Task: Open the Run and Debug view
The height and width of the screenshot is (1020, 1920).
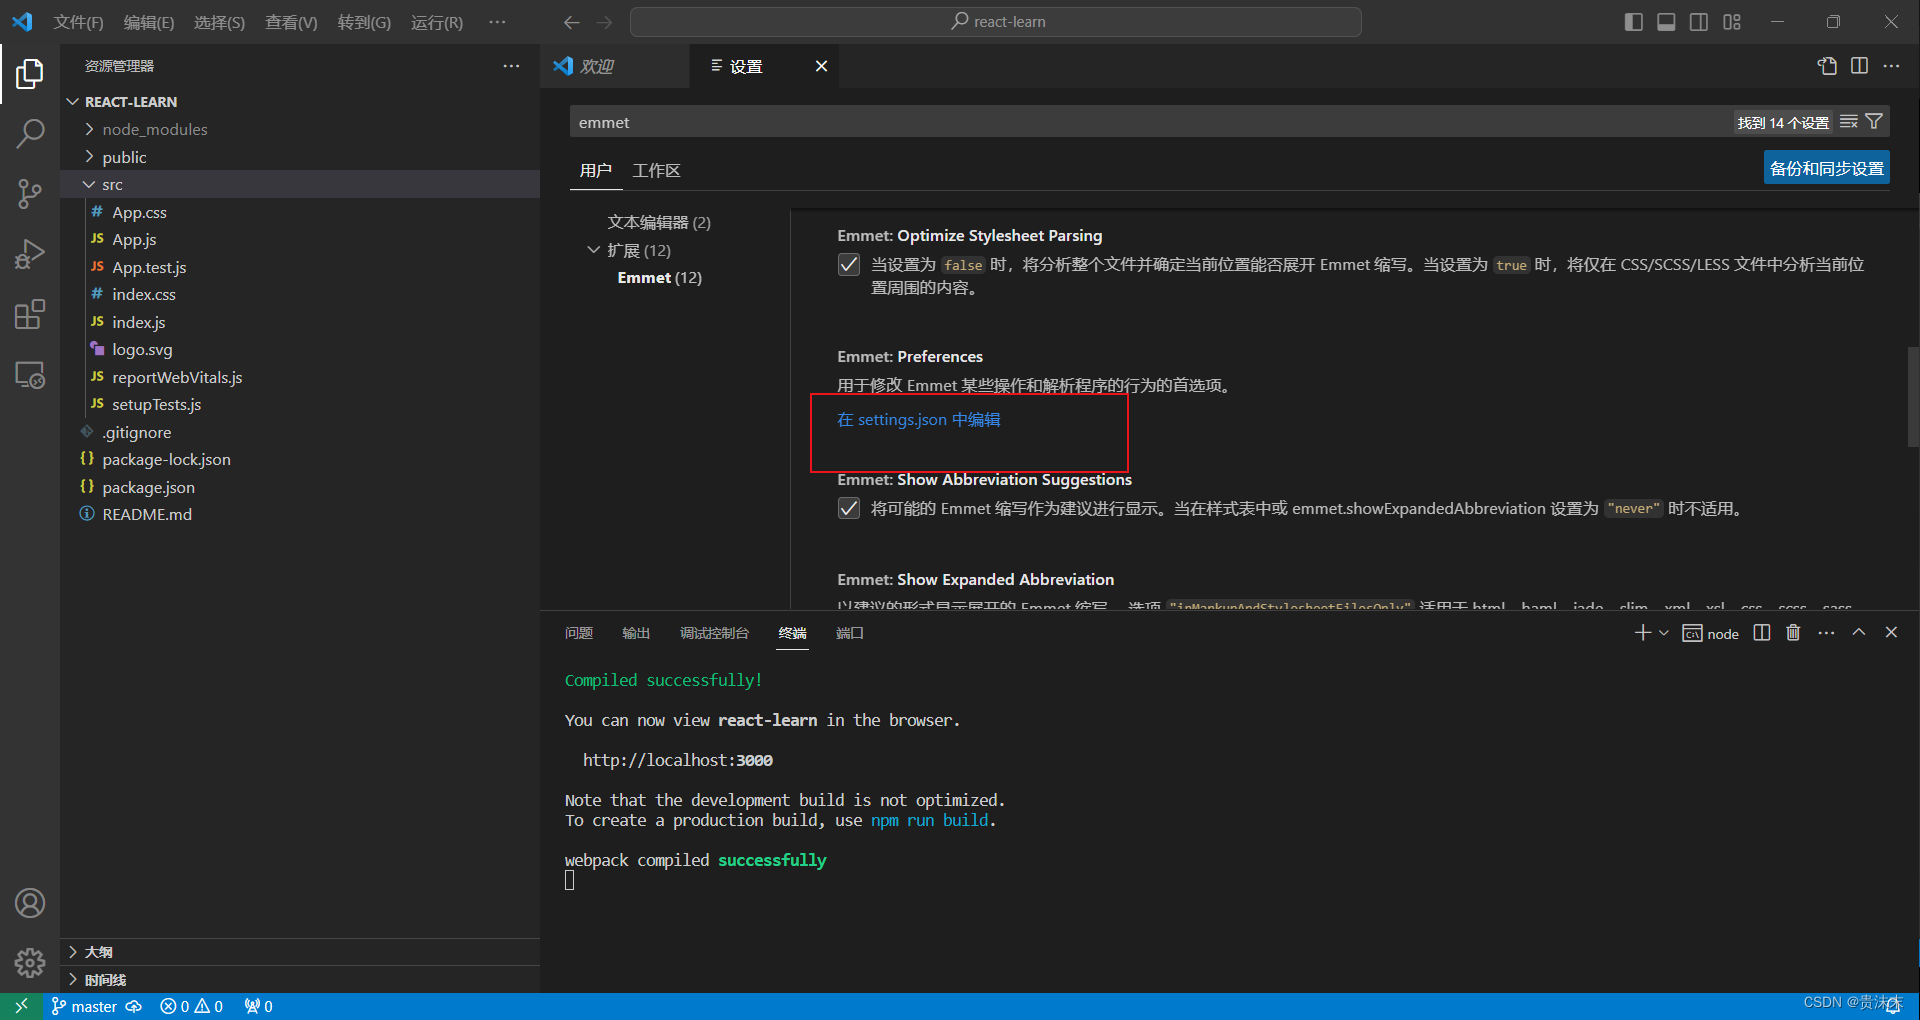Action: pos(30,254)
